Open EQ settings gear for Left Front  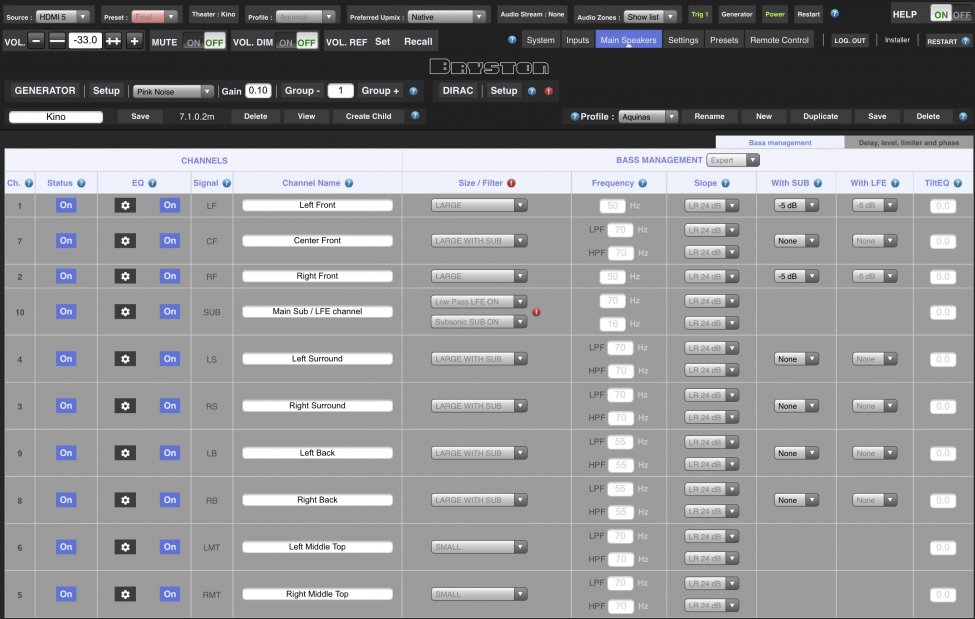(125, 205)
